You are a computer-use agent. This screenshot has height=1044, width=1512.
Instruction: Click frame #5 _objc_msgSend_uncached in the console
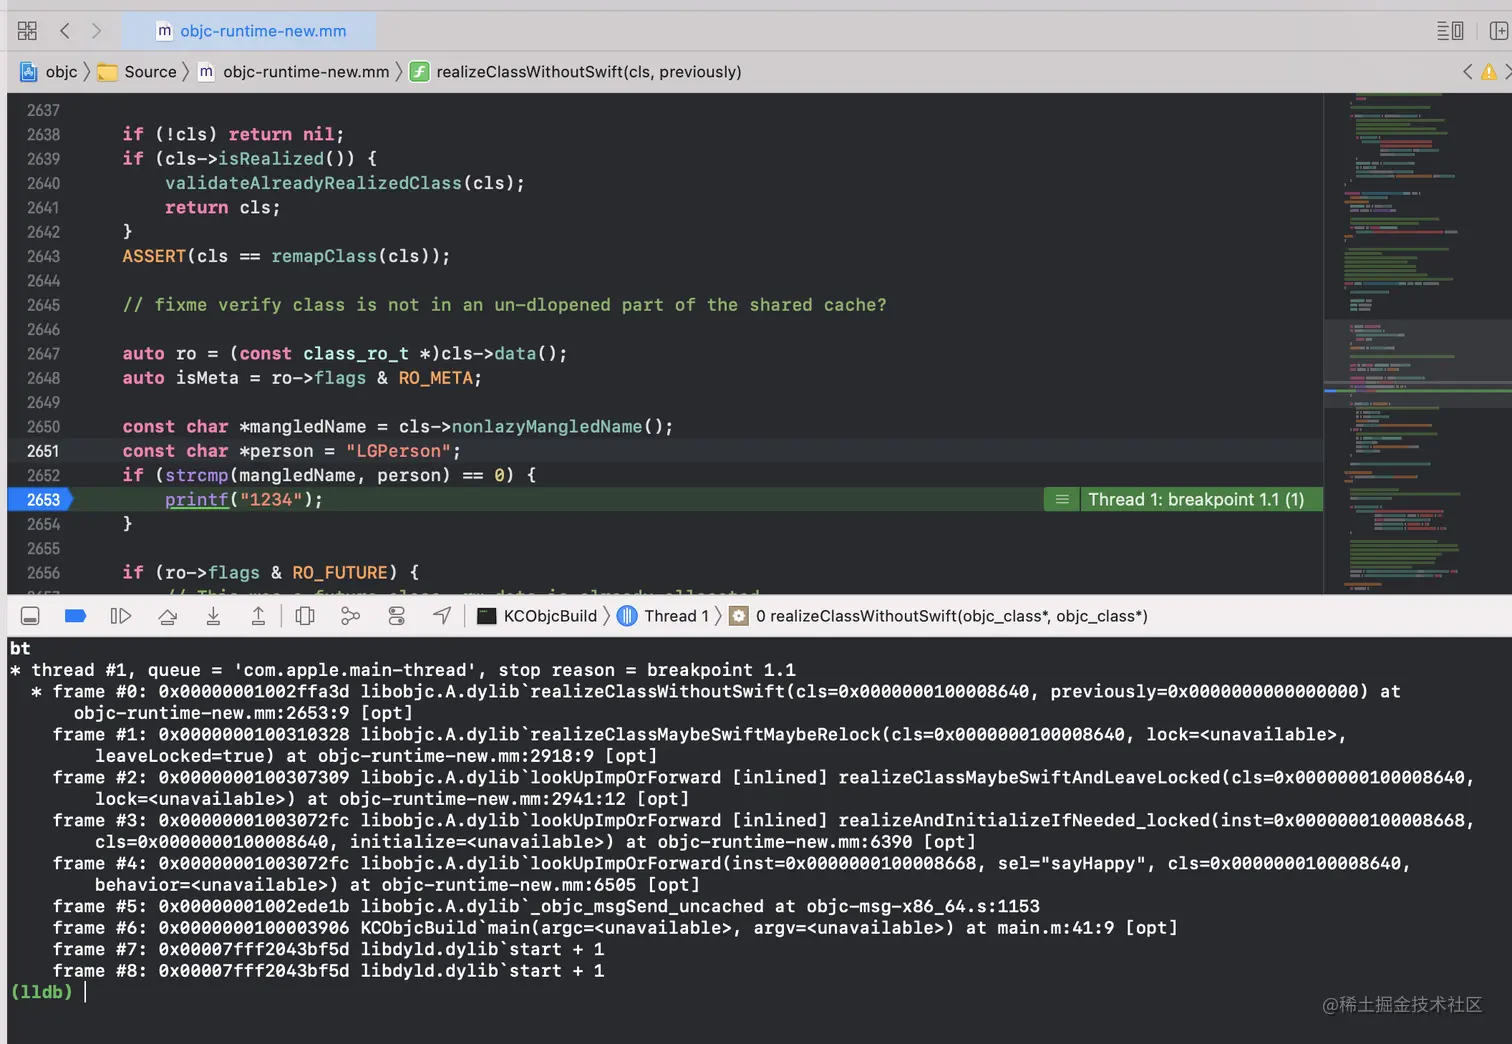pos(546,907)
